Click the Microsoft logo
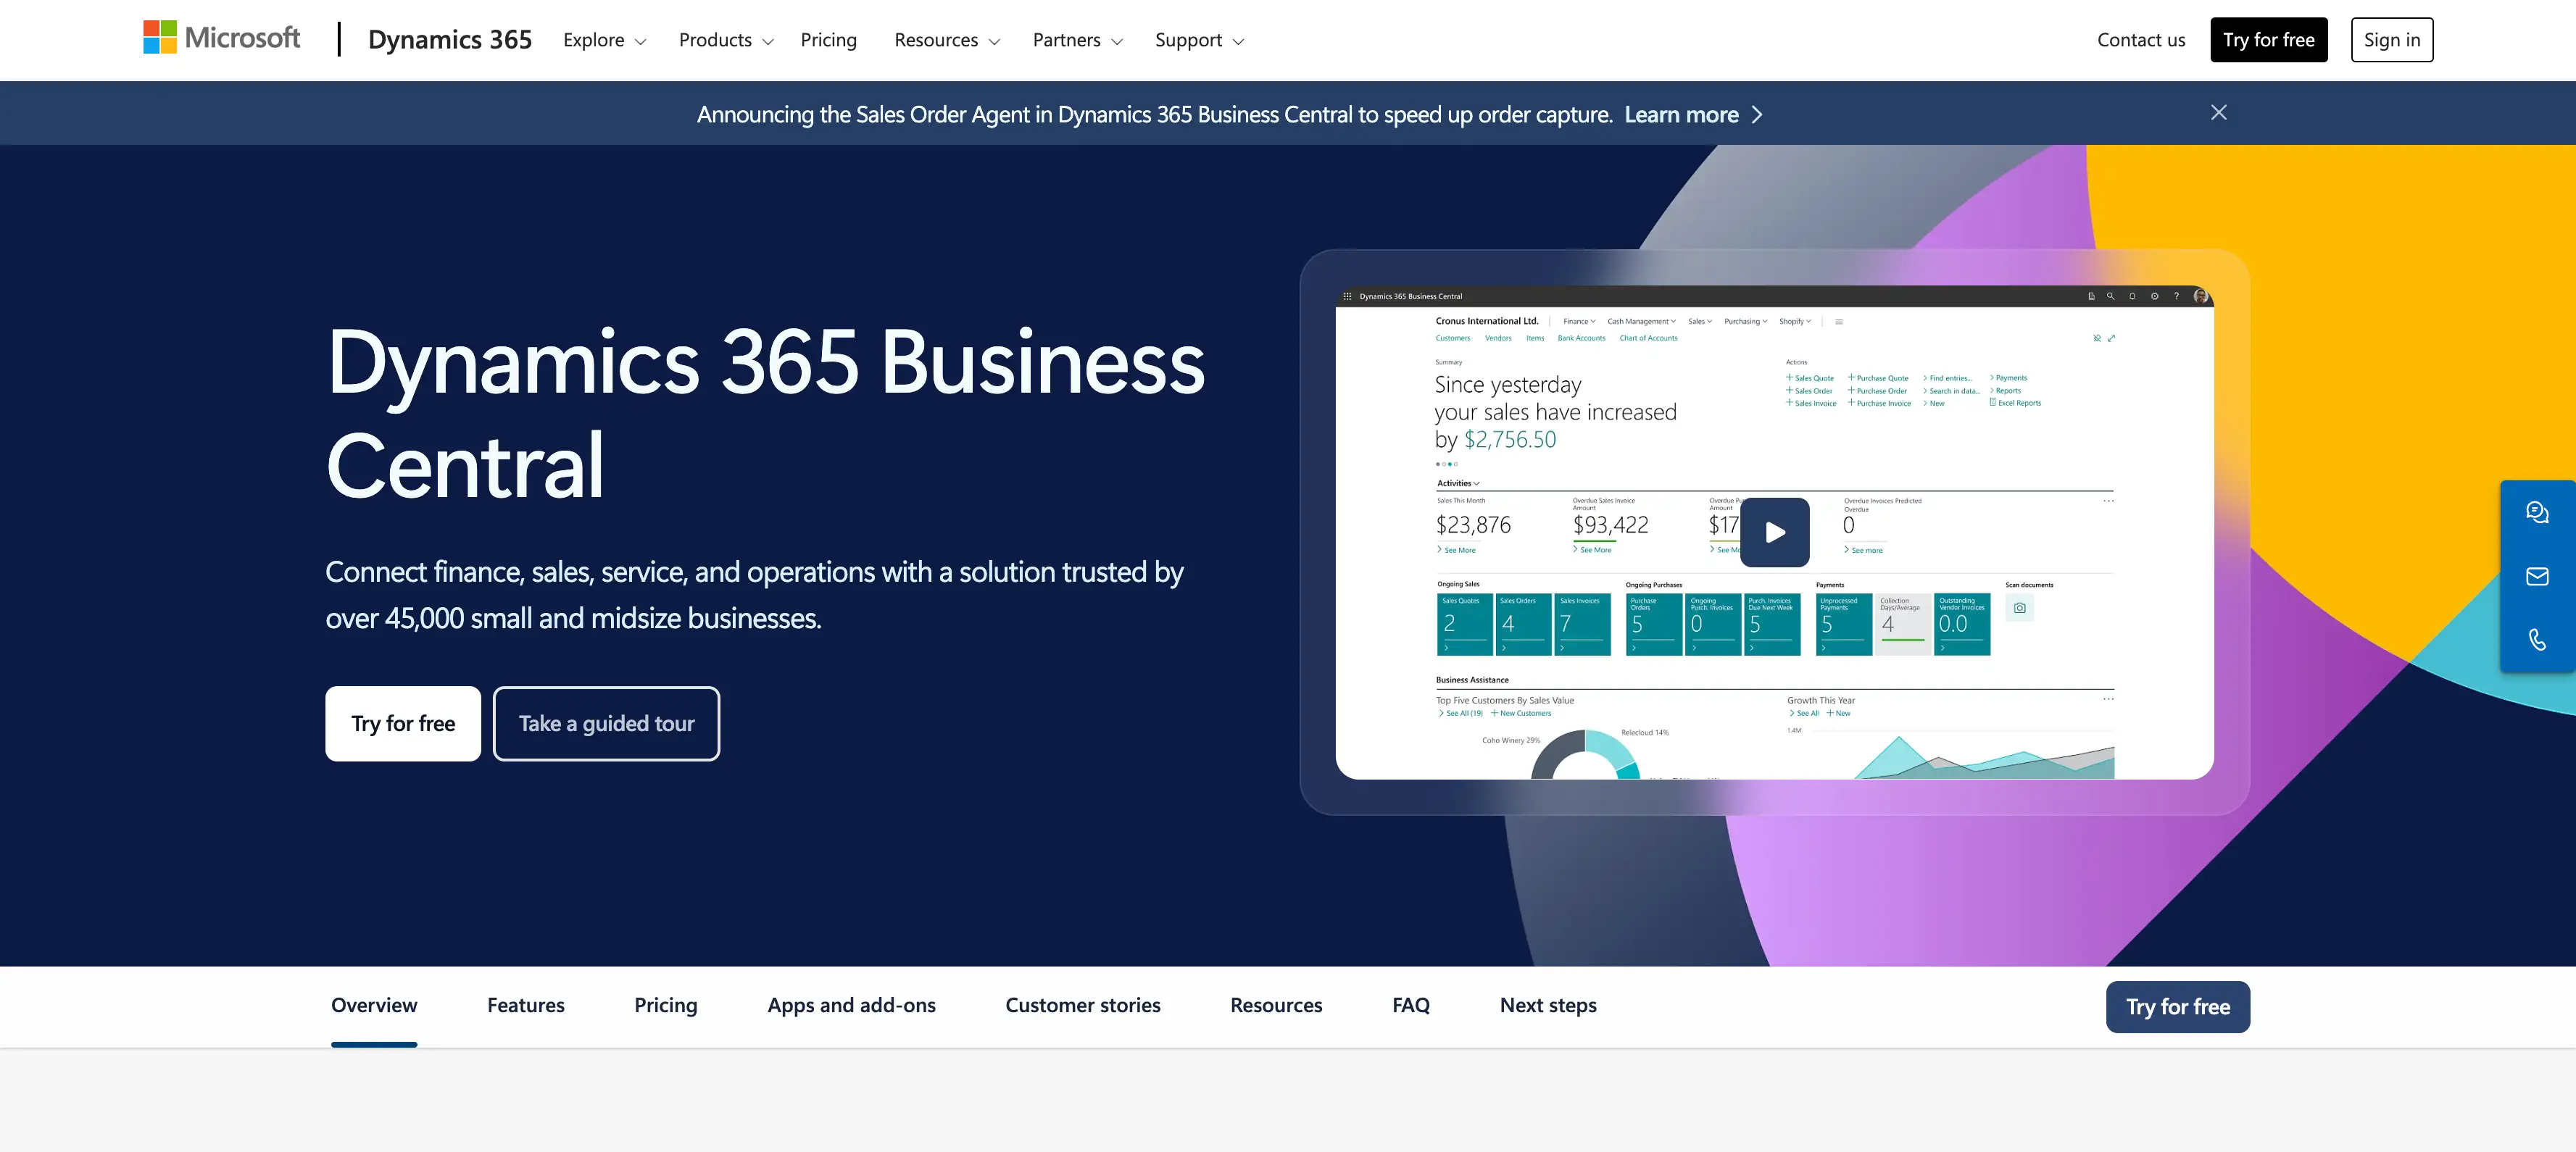Viewport: 2576px width, 1152px height. point(221,38)
